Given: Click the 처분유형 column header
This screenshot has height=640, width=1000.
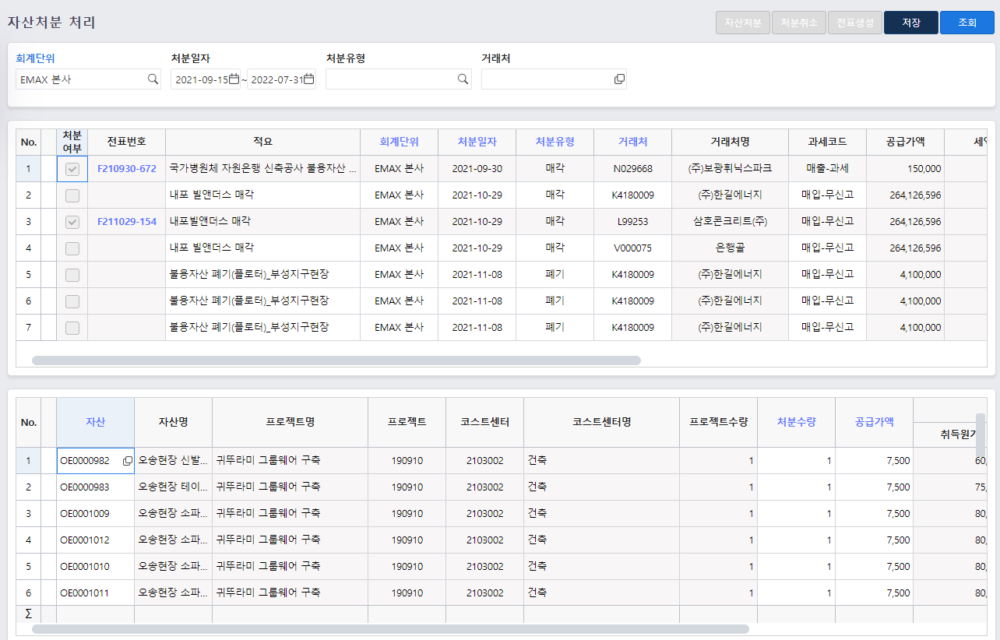Looking at the screenshot, I should tap(555, 142).
